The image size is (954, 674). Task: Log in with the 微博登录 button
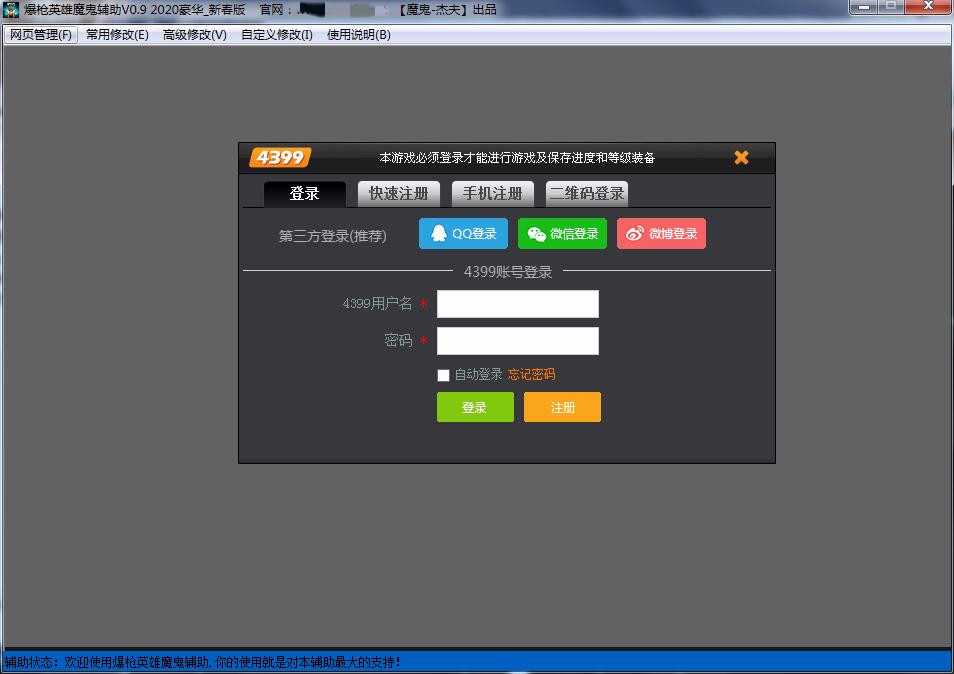point(661,234)
